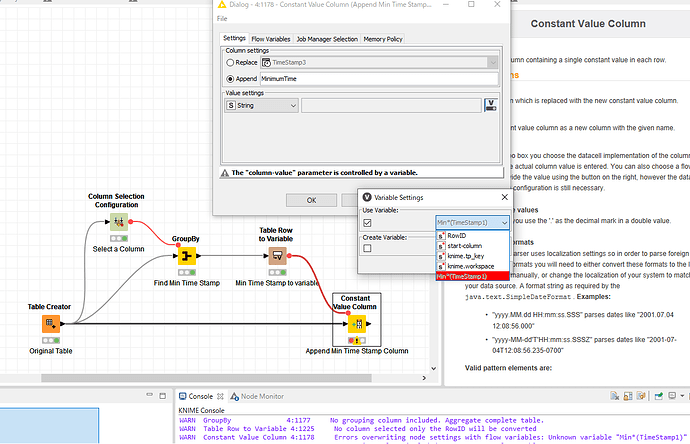Expand the TimeStamp3 replace column dropdown

[493, 62]
